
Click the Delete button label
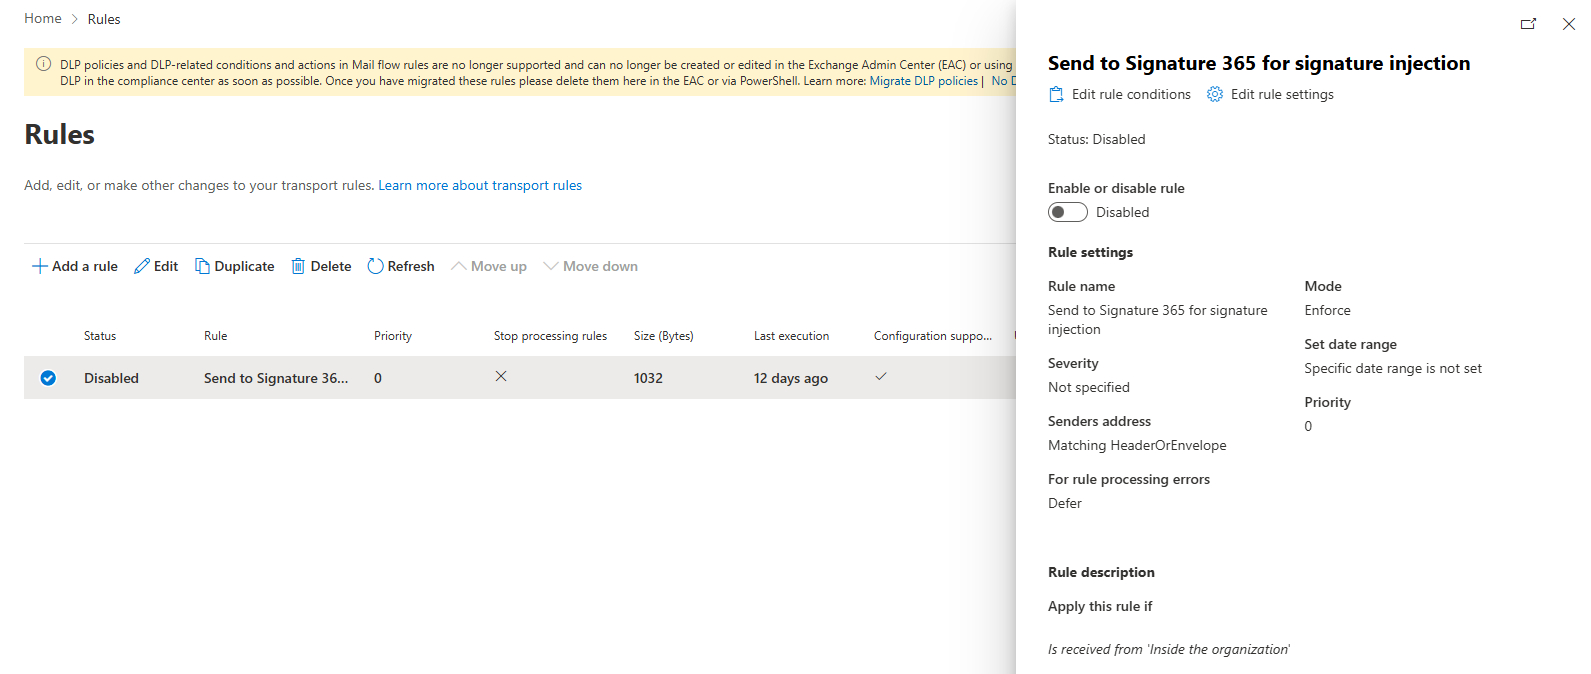[x=331, y=266]
